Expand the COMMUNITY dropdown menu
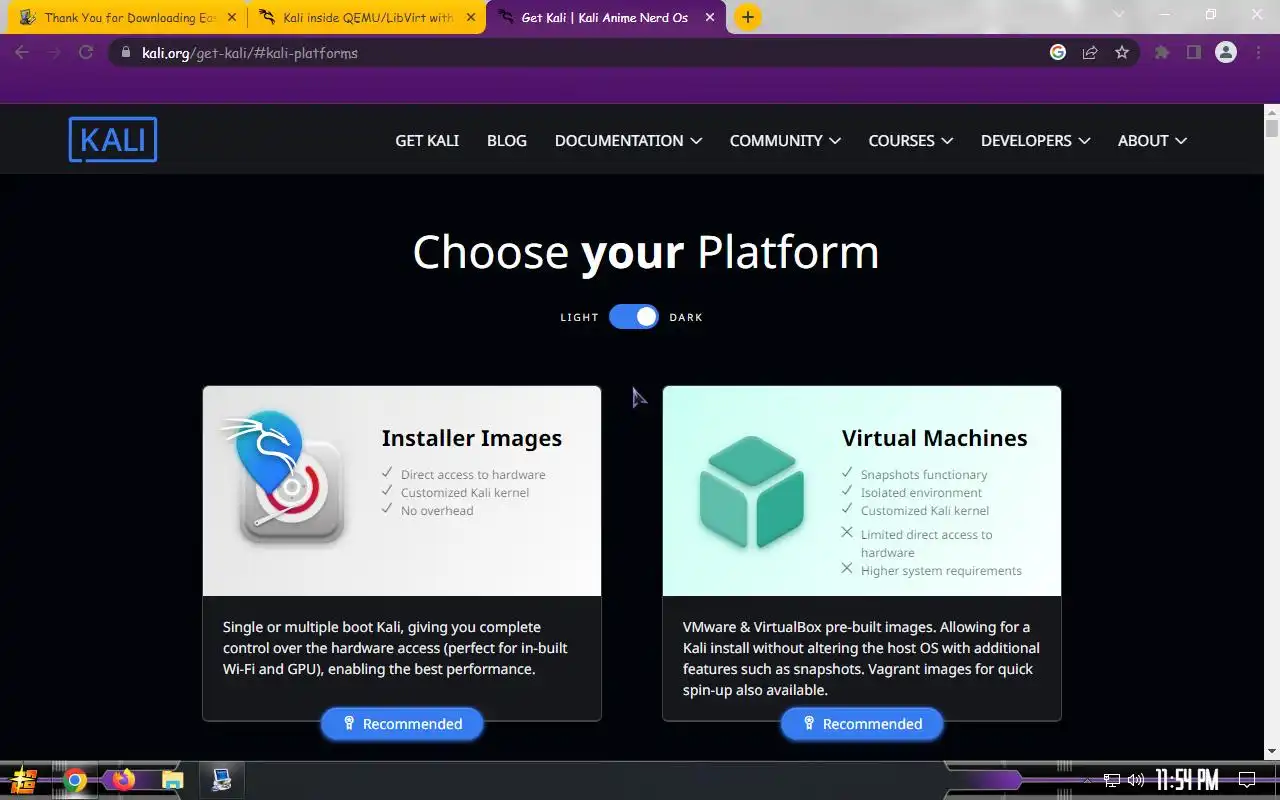 785,141
